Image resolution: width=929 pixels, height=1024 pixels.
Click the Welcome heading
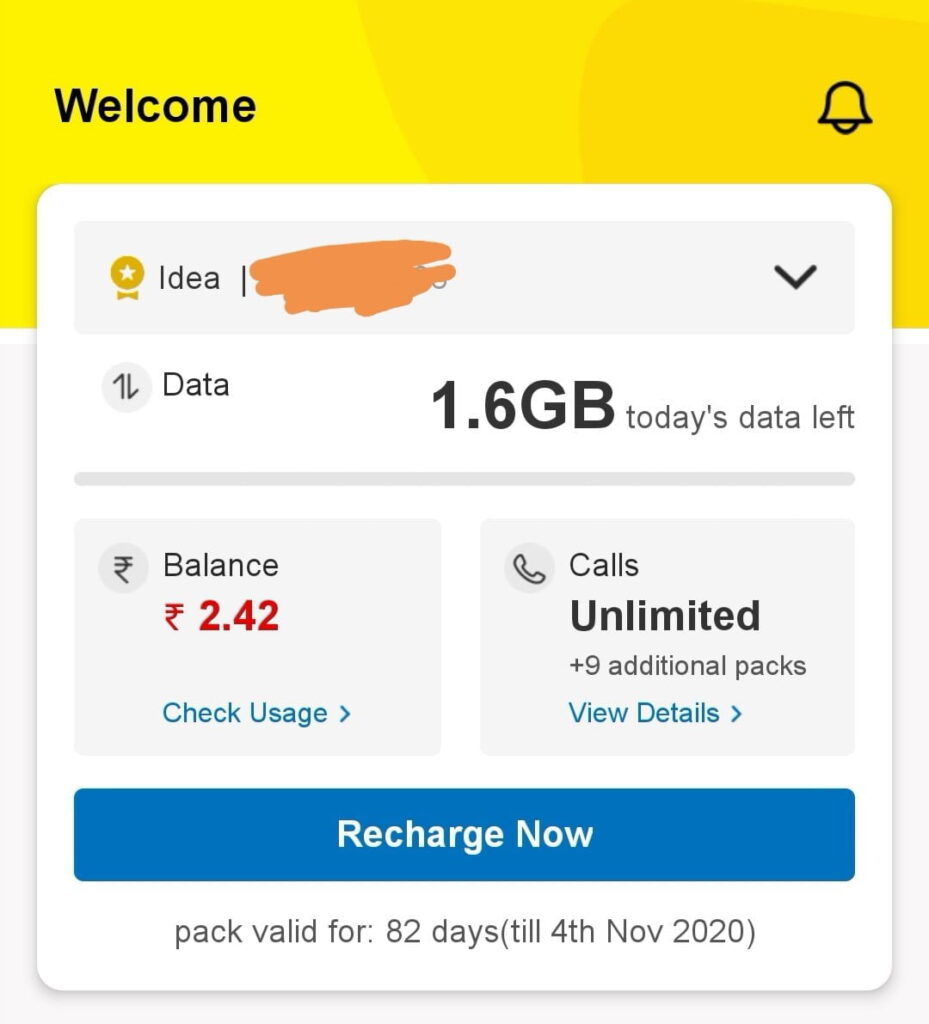pyautogui.click(x=155, y=106)
